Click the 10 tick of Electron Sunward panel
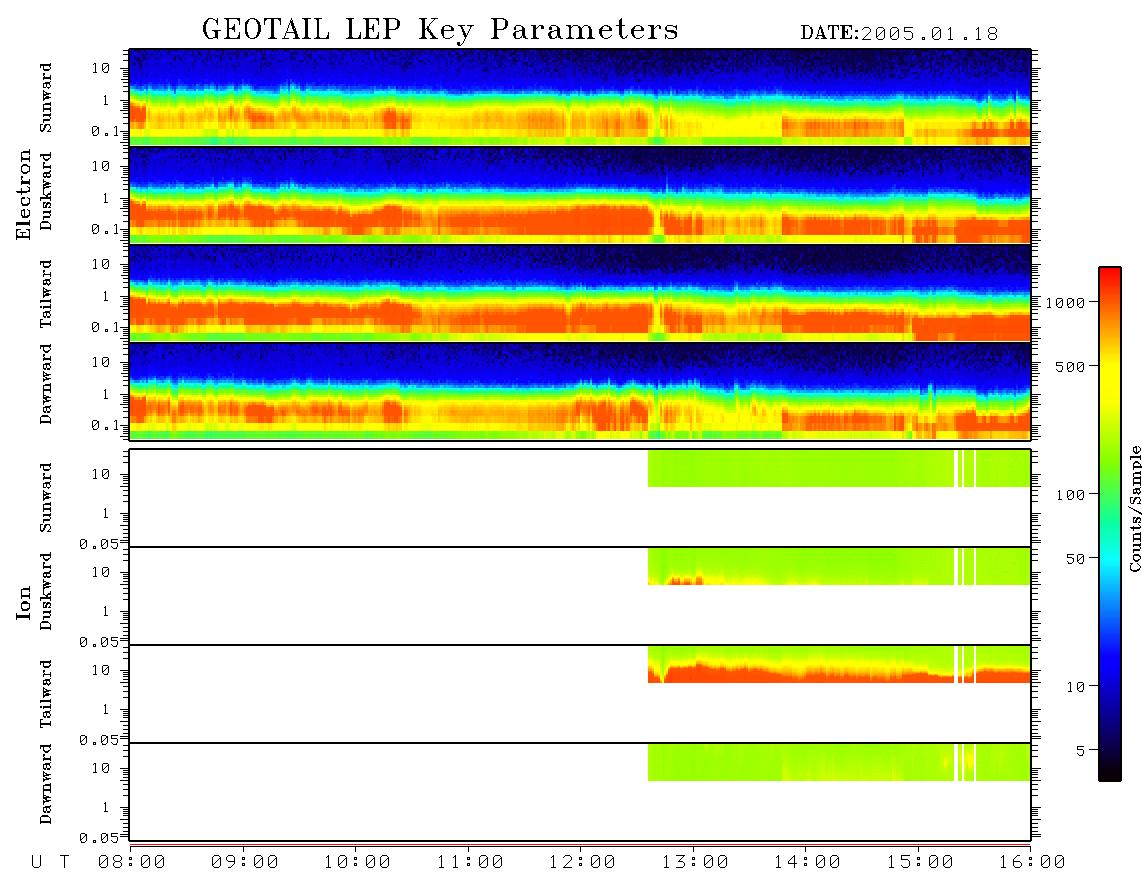The height and width of the screenshot is (880, 1142). tap(101, 68)
